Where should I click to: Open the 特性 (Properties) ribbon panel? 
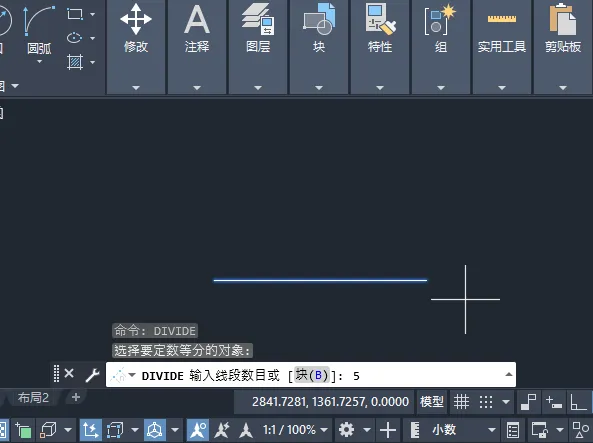tap(380, 47)
